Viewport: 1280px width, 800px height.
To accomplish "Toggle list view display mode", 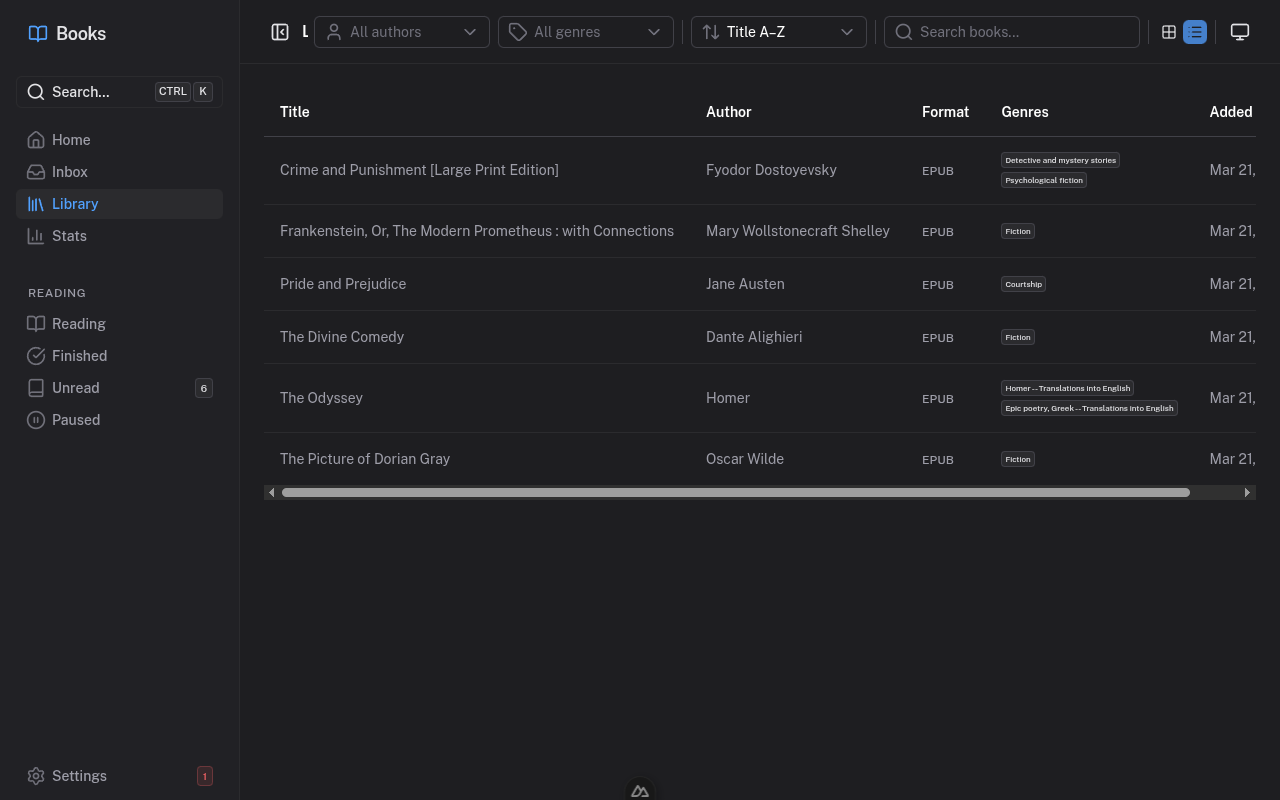I will (1195, 31).
